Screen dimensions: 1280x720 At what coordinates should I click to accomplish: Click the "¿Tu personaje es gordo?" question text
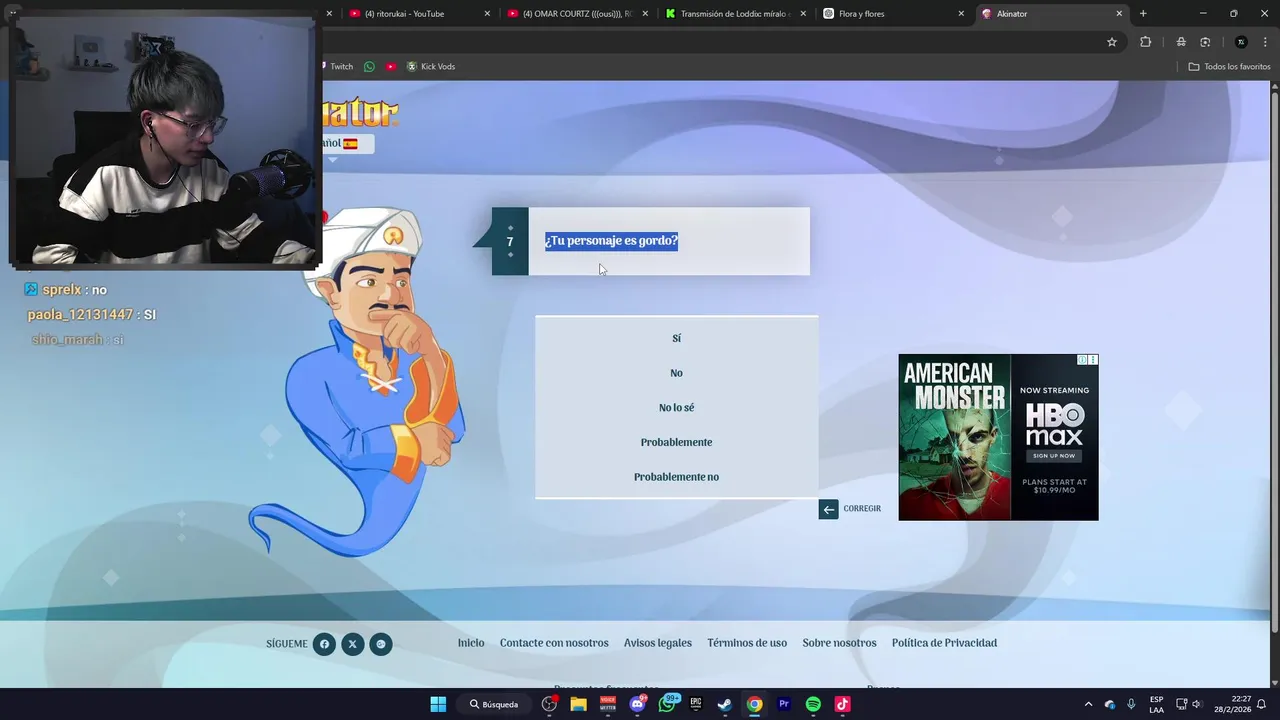point(611,241)
